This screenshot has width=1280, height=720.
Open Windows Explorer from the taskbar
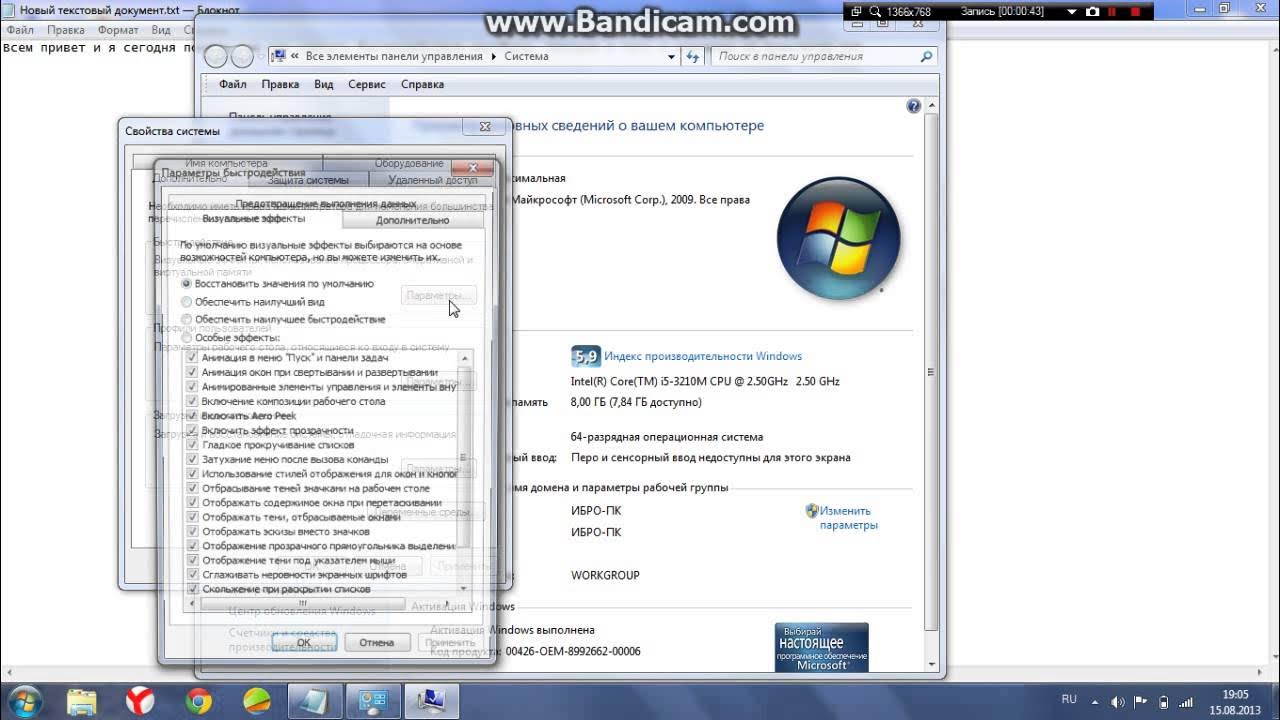pyautogui.click(x=82, y=701)
